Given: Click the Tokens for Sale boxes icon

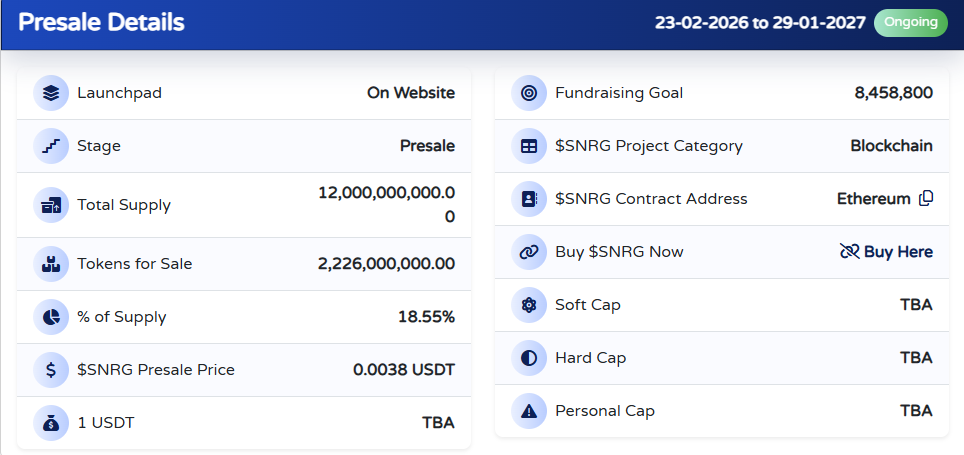Looking at the screenshot, I should pyautogui.click(x=51, y=264).
